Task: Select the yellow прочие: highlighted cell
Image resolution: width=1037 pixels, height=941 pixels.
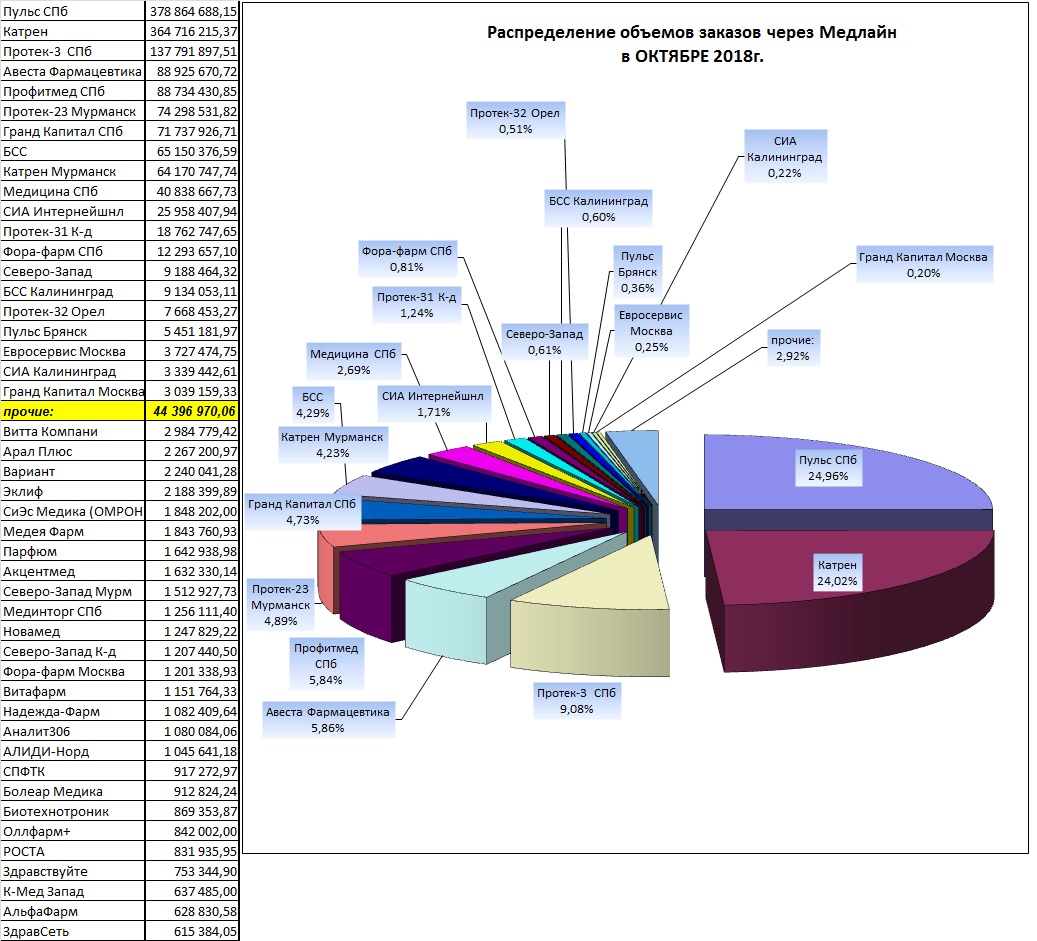Action: pyautogui.click(x=72, y=411)
